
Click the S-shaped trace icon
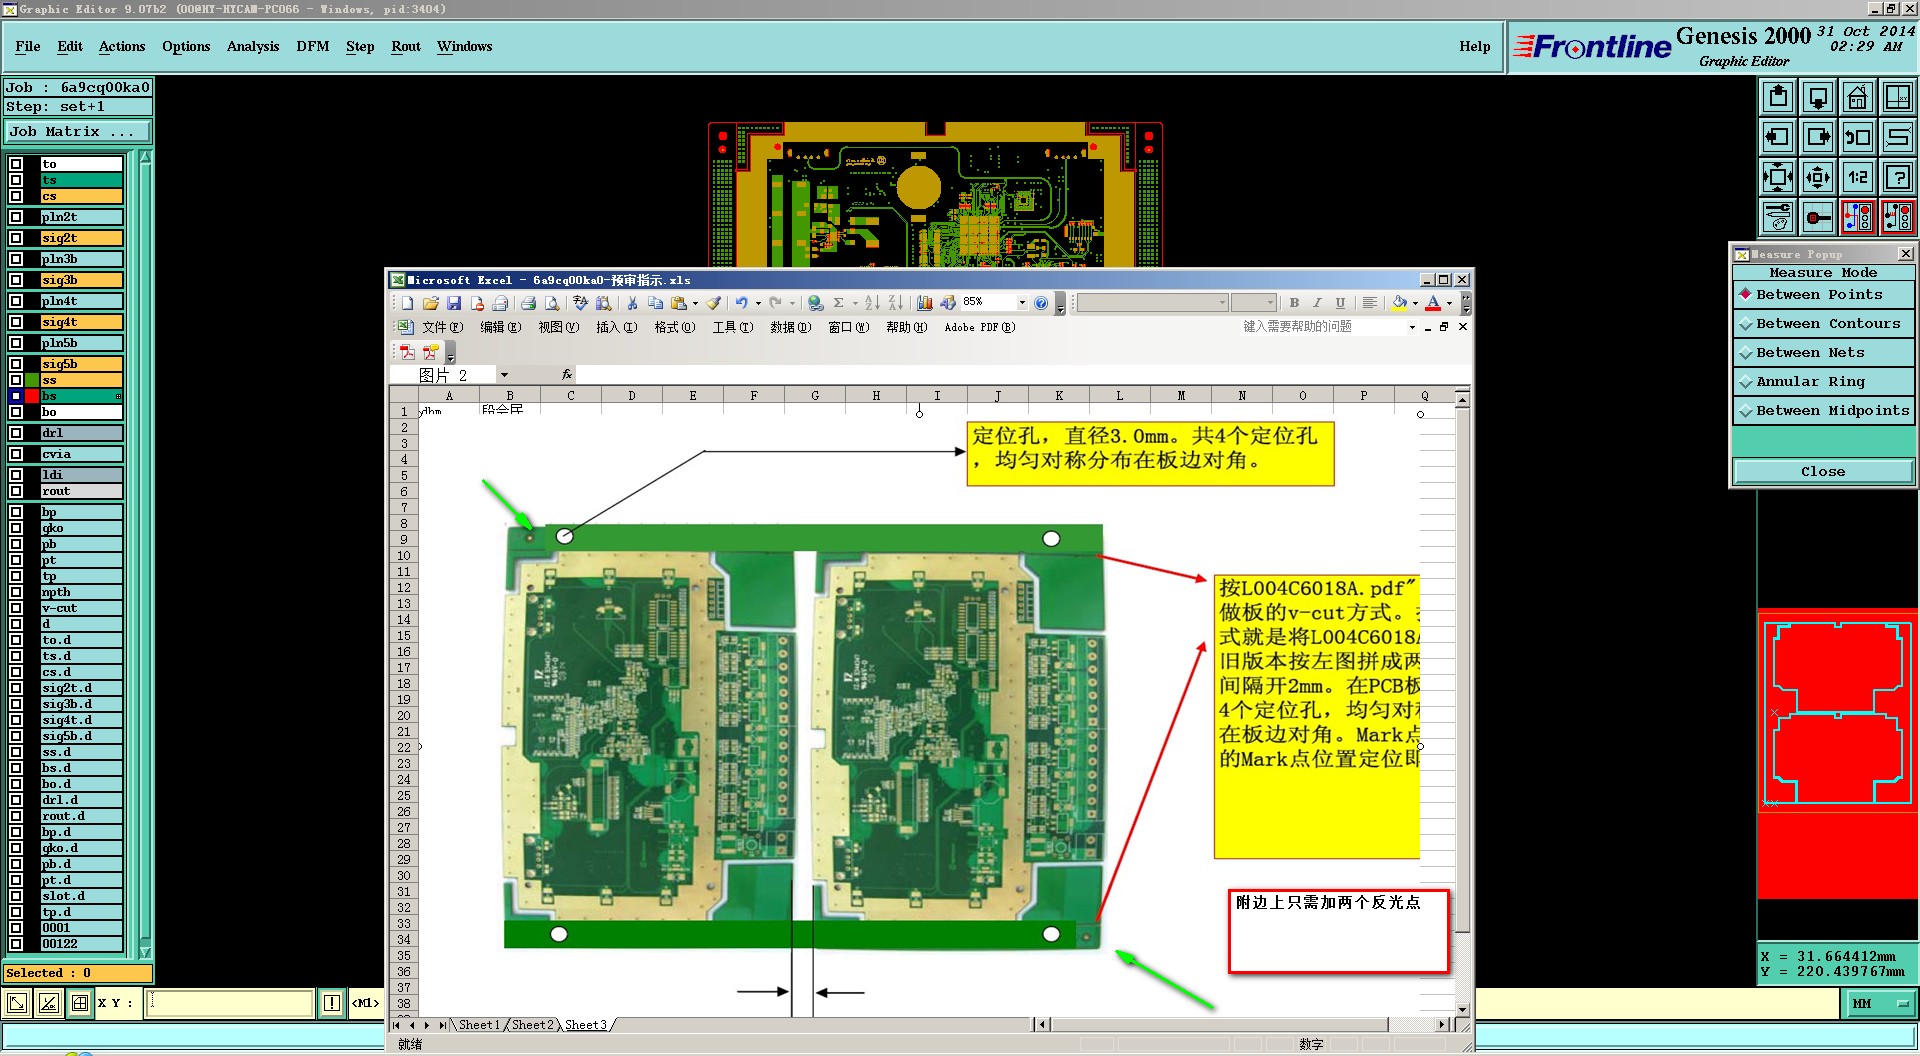click(x=1898, y=137)
